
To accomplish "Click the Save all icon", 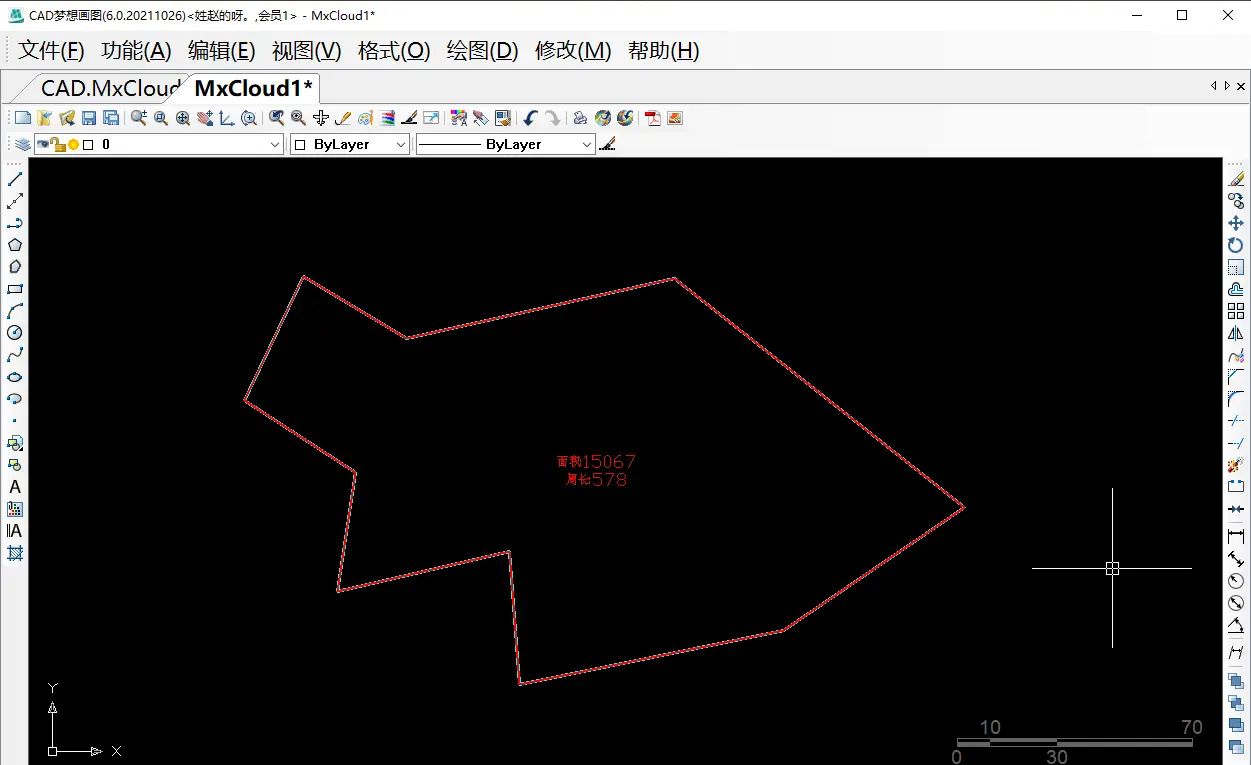I will pos(110,118).
